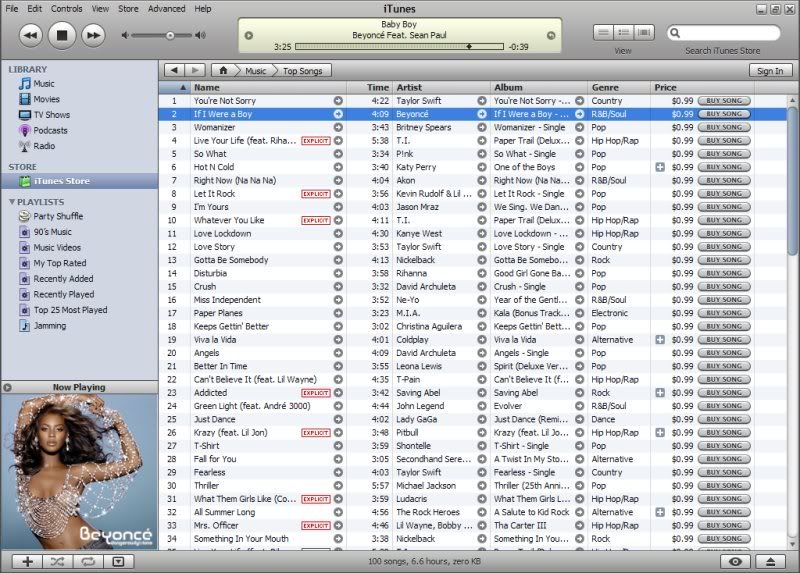Click the Now Playing panel arrow
Screen dimensions: 800x573
pyautogui.click(x=8, y=387)
